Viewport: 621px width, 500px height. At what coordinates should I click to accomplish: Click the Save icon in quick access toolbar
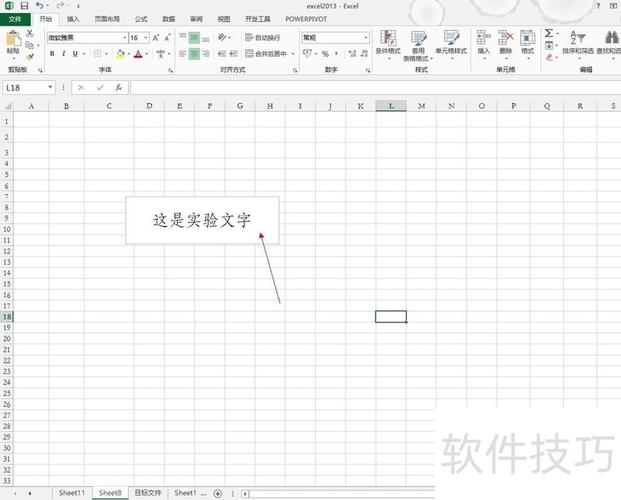coord(24,6)
